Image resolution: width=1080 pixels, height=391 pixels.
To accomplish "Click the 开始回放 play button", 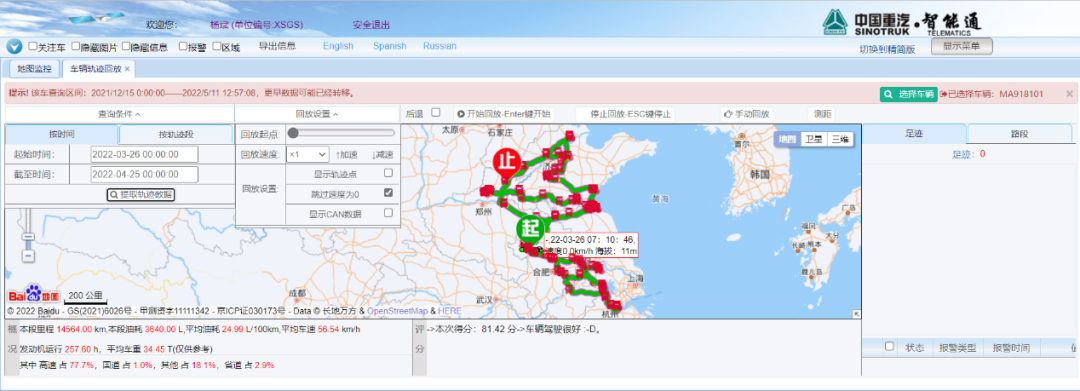I will coord(503,114).
